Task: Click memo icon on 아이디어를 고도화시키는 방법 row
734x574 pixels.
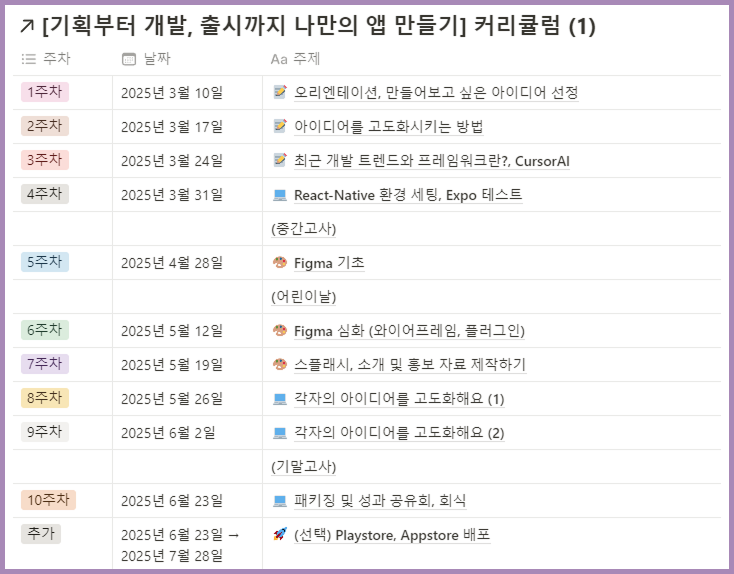Action: pos(280,126)
